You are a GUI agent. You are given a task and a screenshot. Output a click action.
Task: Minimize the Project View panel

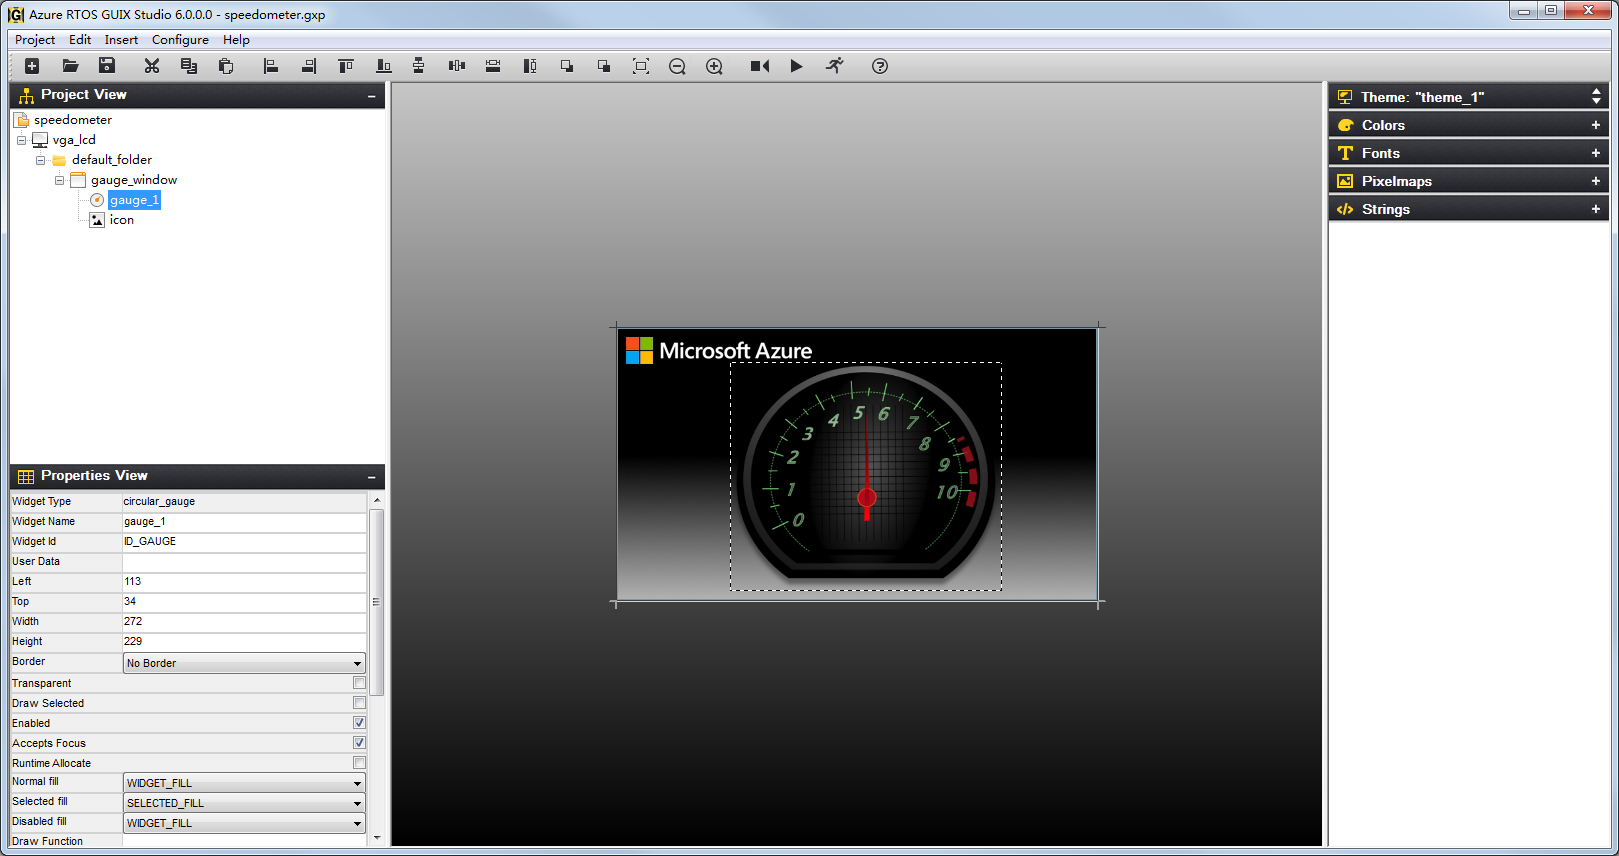coord(371,96)
